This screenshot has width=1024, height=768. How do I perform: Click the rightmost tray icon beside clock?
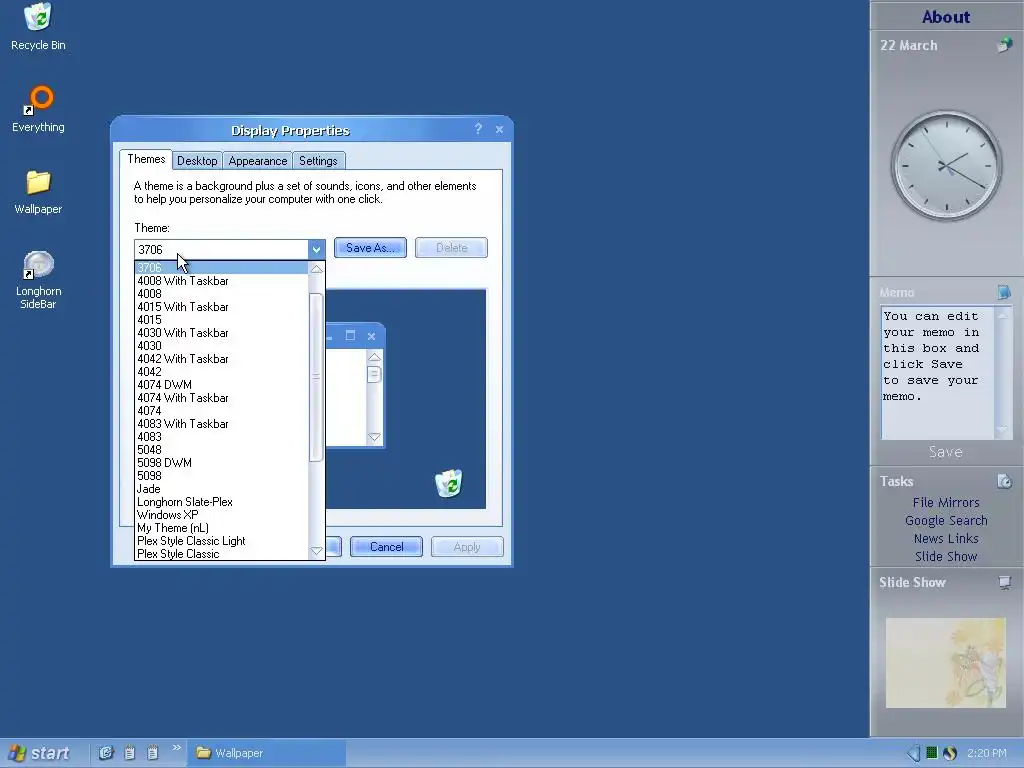point(950,753)
